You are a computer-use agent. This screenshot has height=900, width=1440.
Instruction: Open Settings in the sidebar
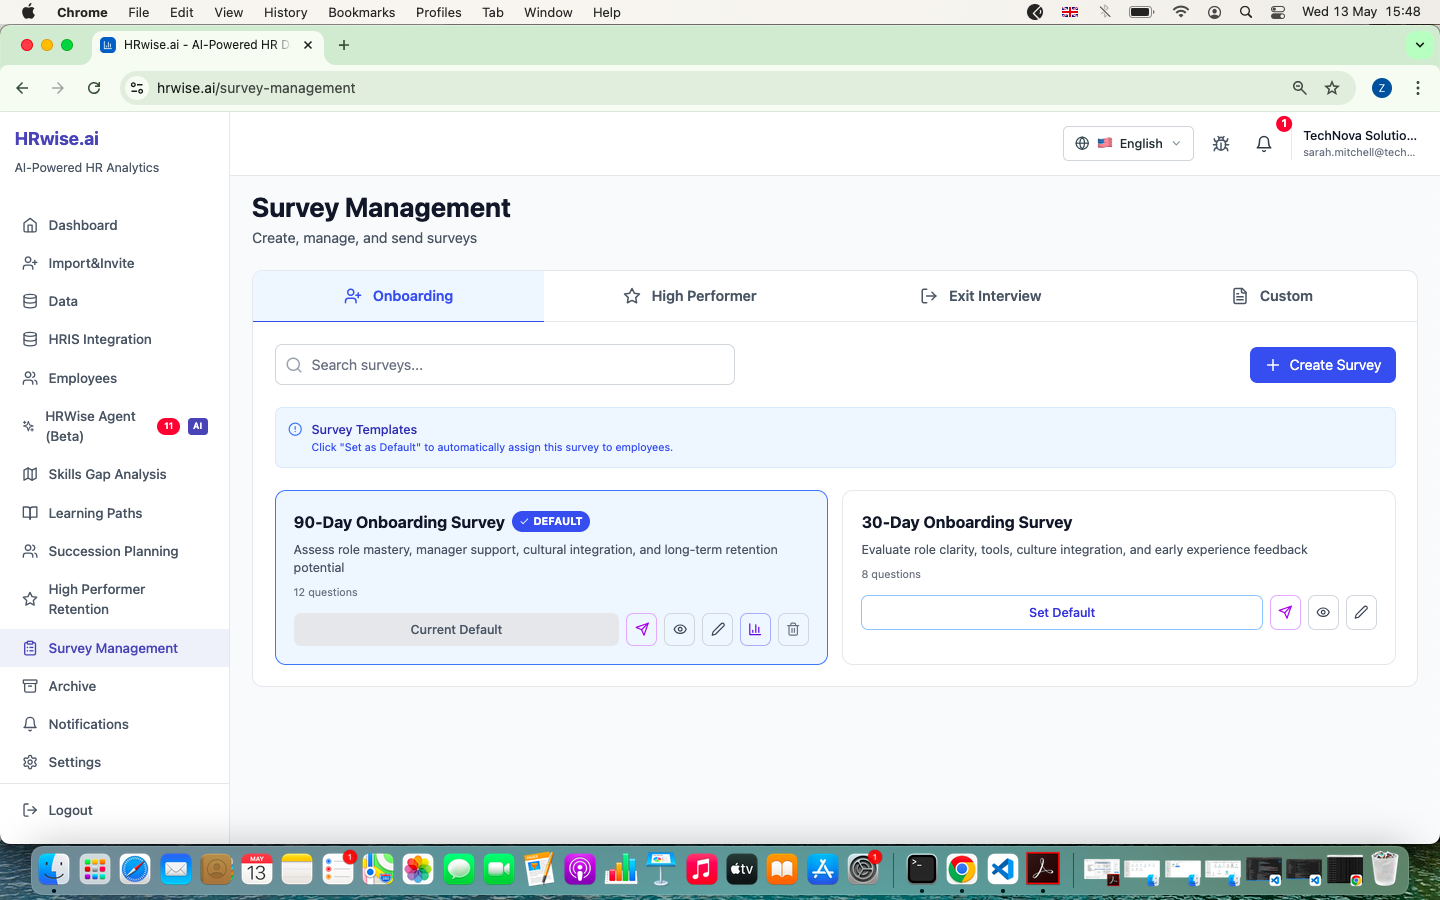[x=115, y=763]
